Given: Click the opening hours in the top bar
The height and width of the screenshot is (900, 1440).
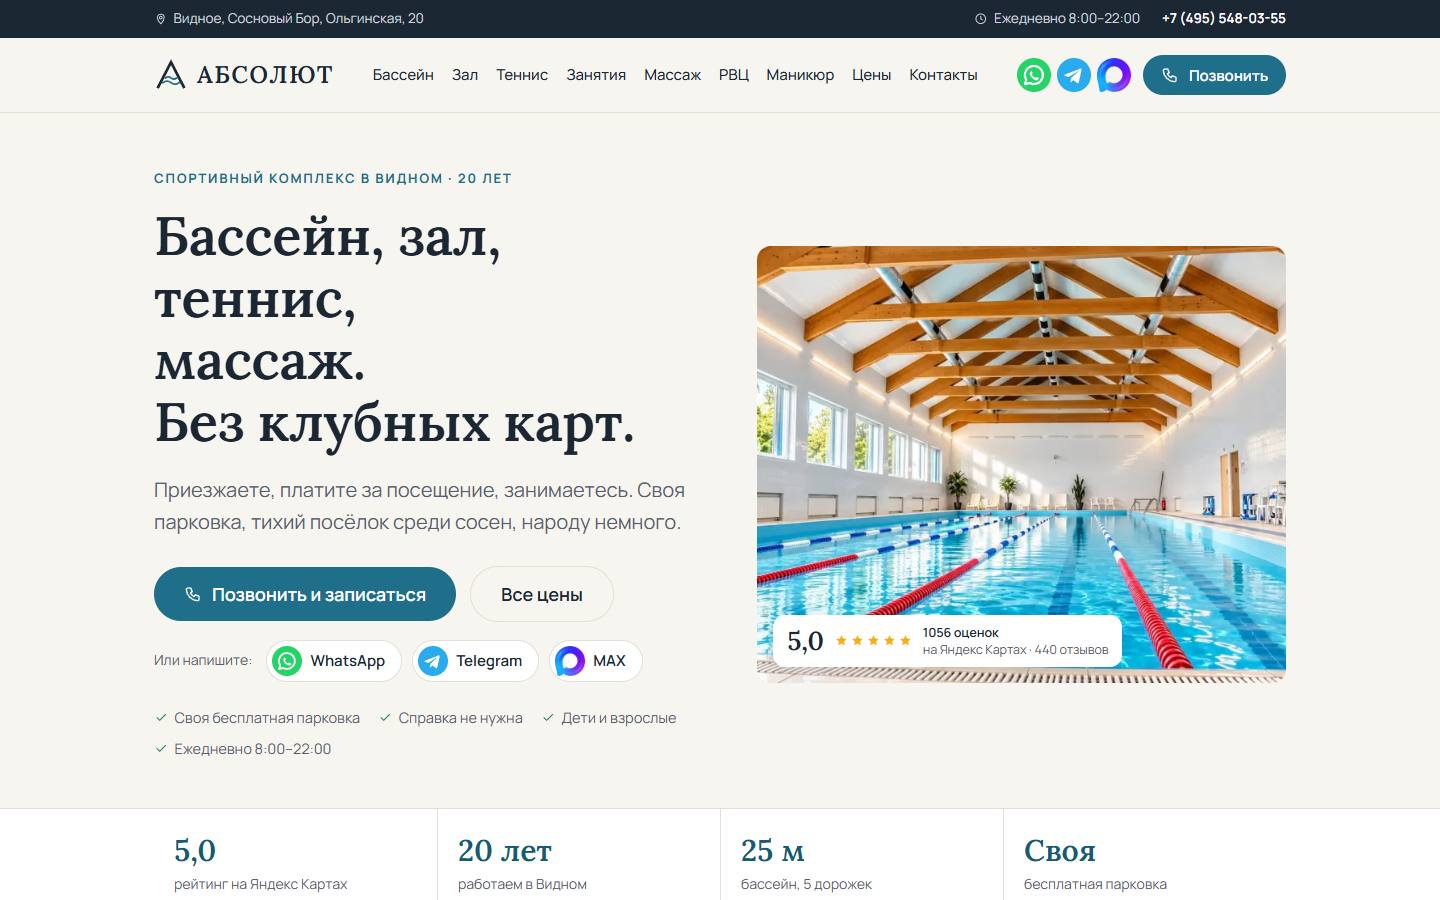Looking at the screenshot, I should coord(1058,18).
